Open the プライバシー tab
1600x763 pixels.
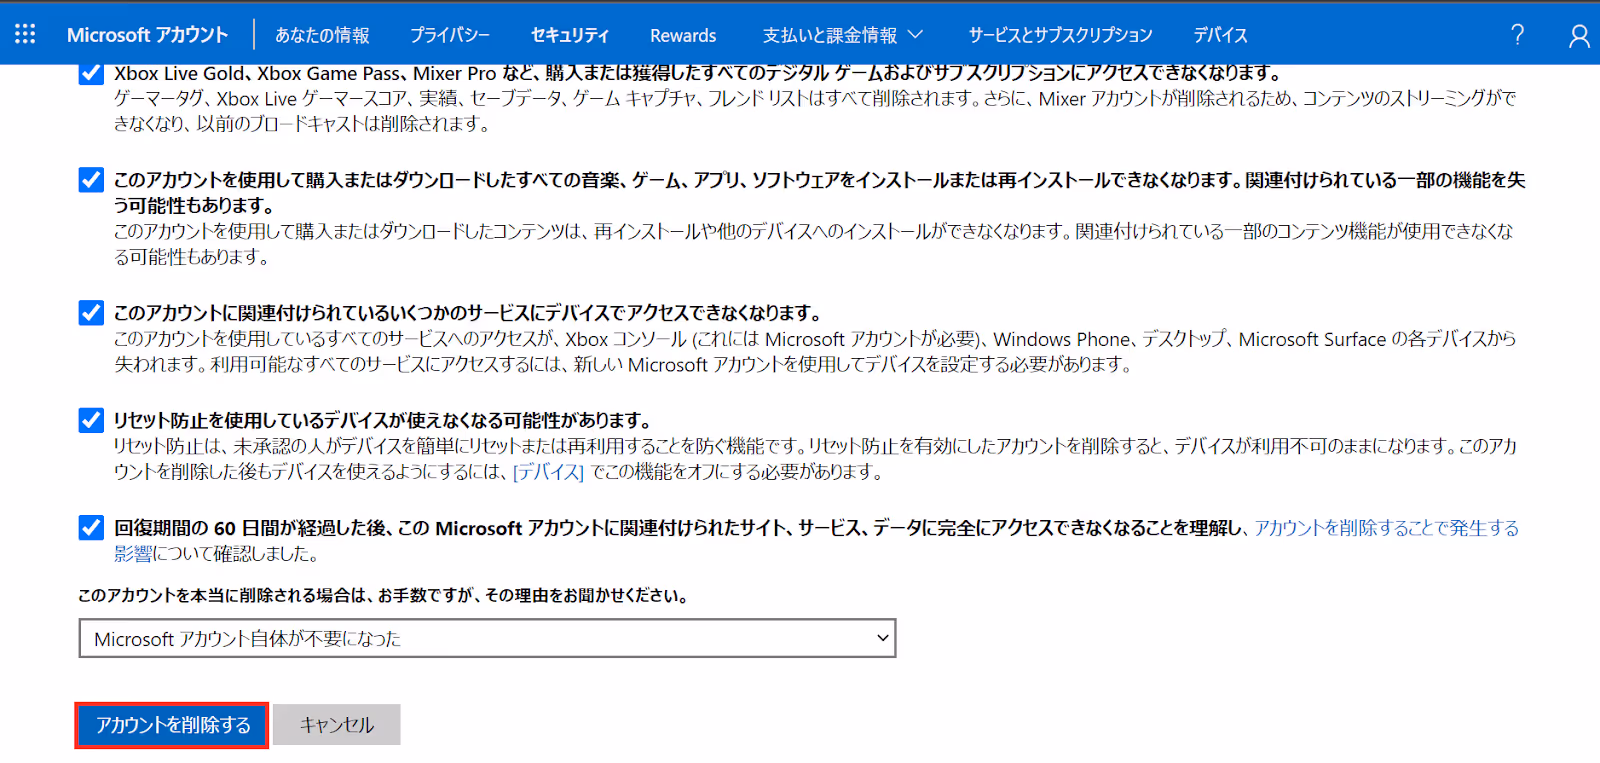(449, 35)
